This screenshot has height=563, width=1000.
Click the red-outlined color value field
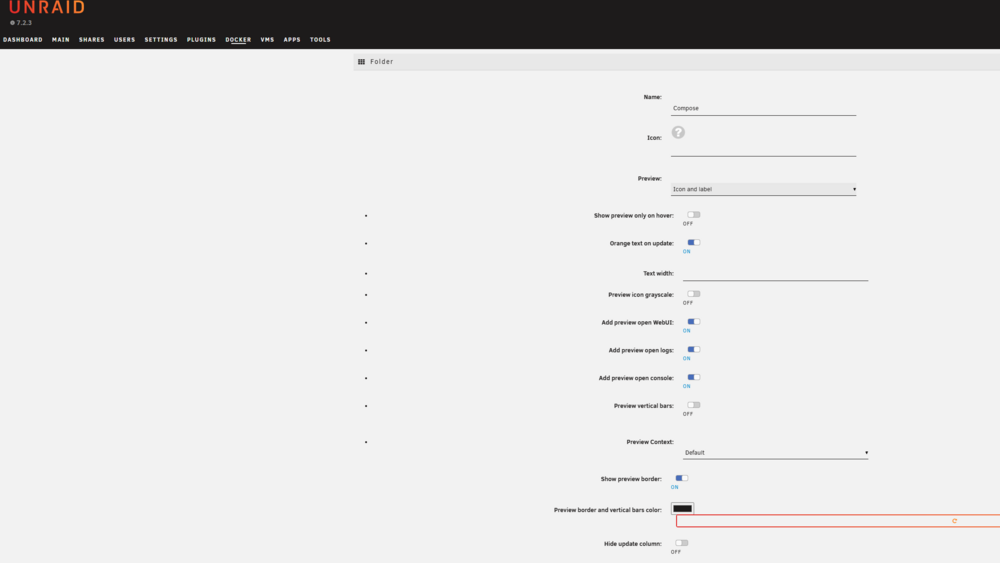coord(838,521)
